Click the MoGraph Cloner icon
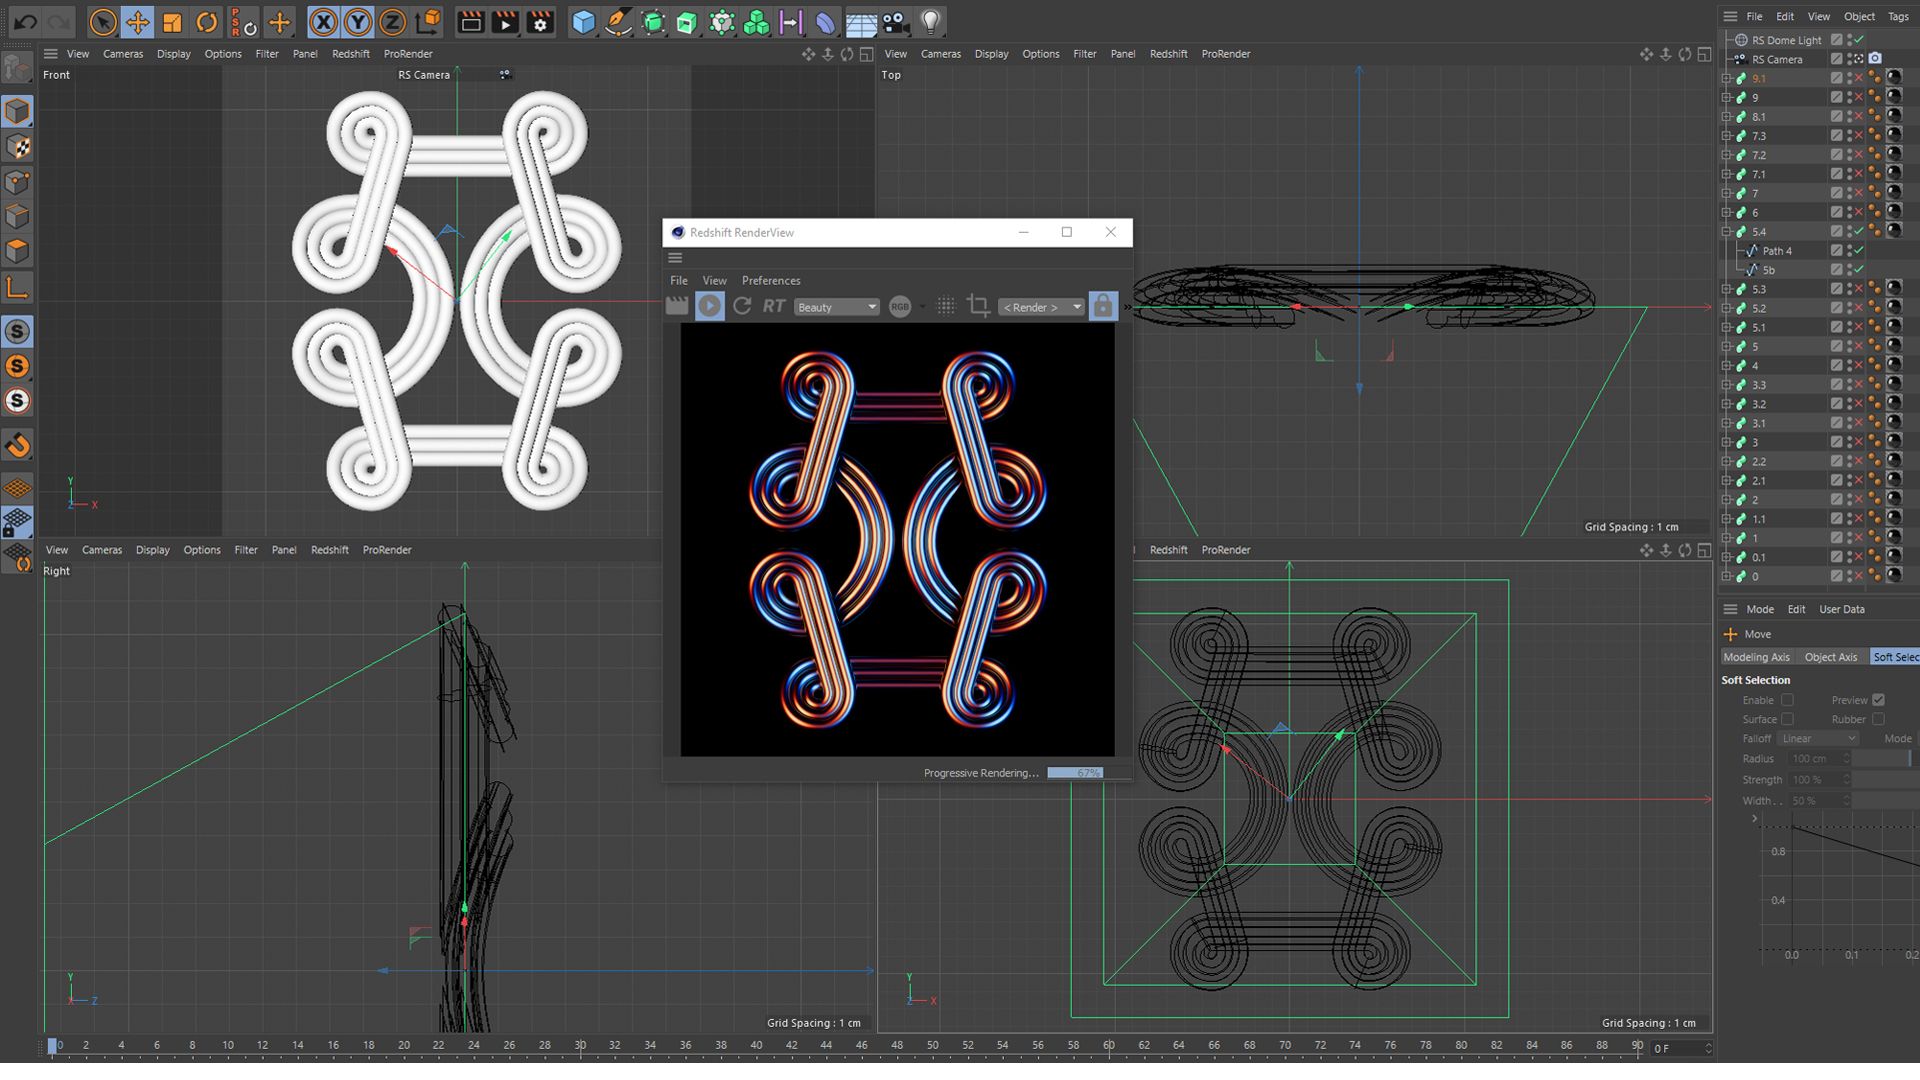The width and height of the screenshot is (1920, 1080). pyautogui.click(x=756, y=21)
